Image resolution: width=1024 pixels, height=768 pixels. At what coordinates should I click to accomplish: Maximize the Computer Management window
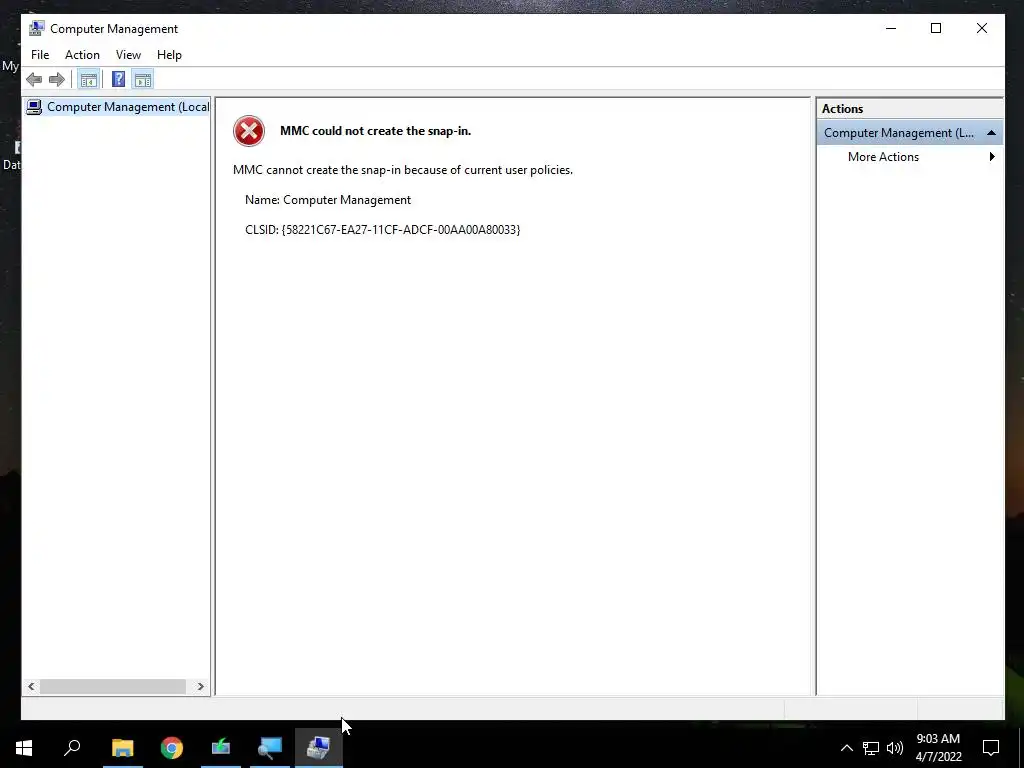(x=936, y=28)
